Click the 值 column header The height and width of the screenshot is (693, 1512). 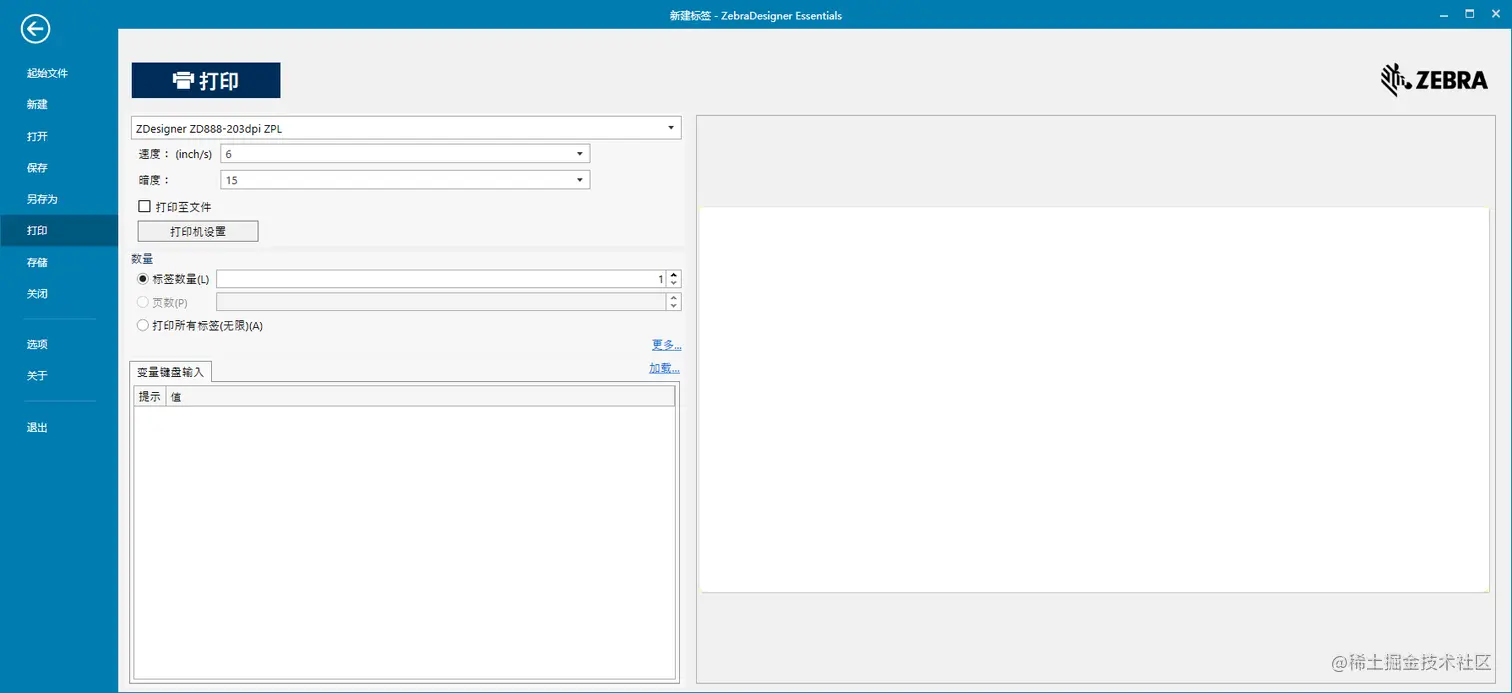point(420,397)
